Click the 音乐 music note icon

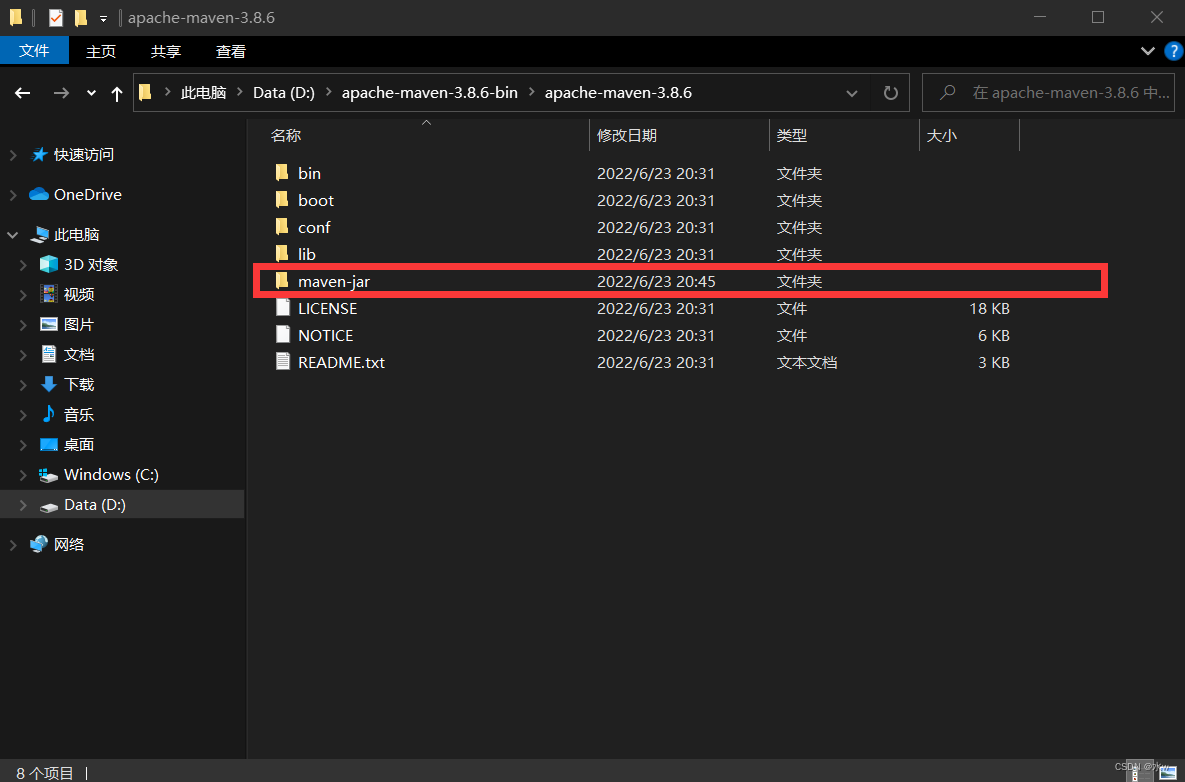(49, 414)
